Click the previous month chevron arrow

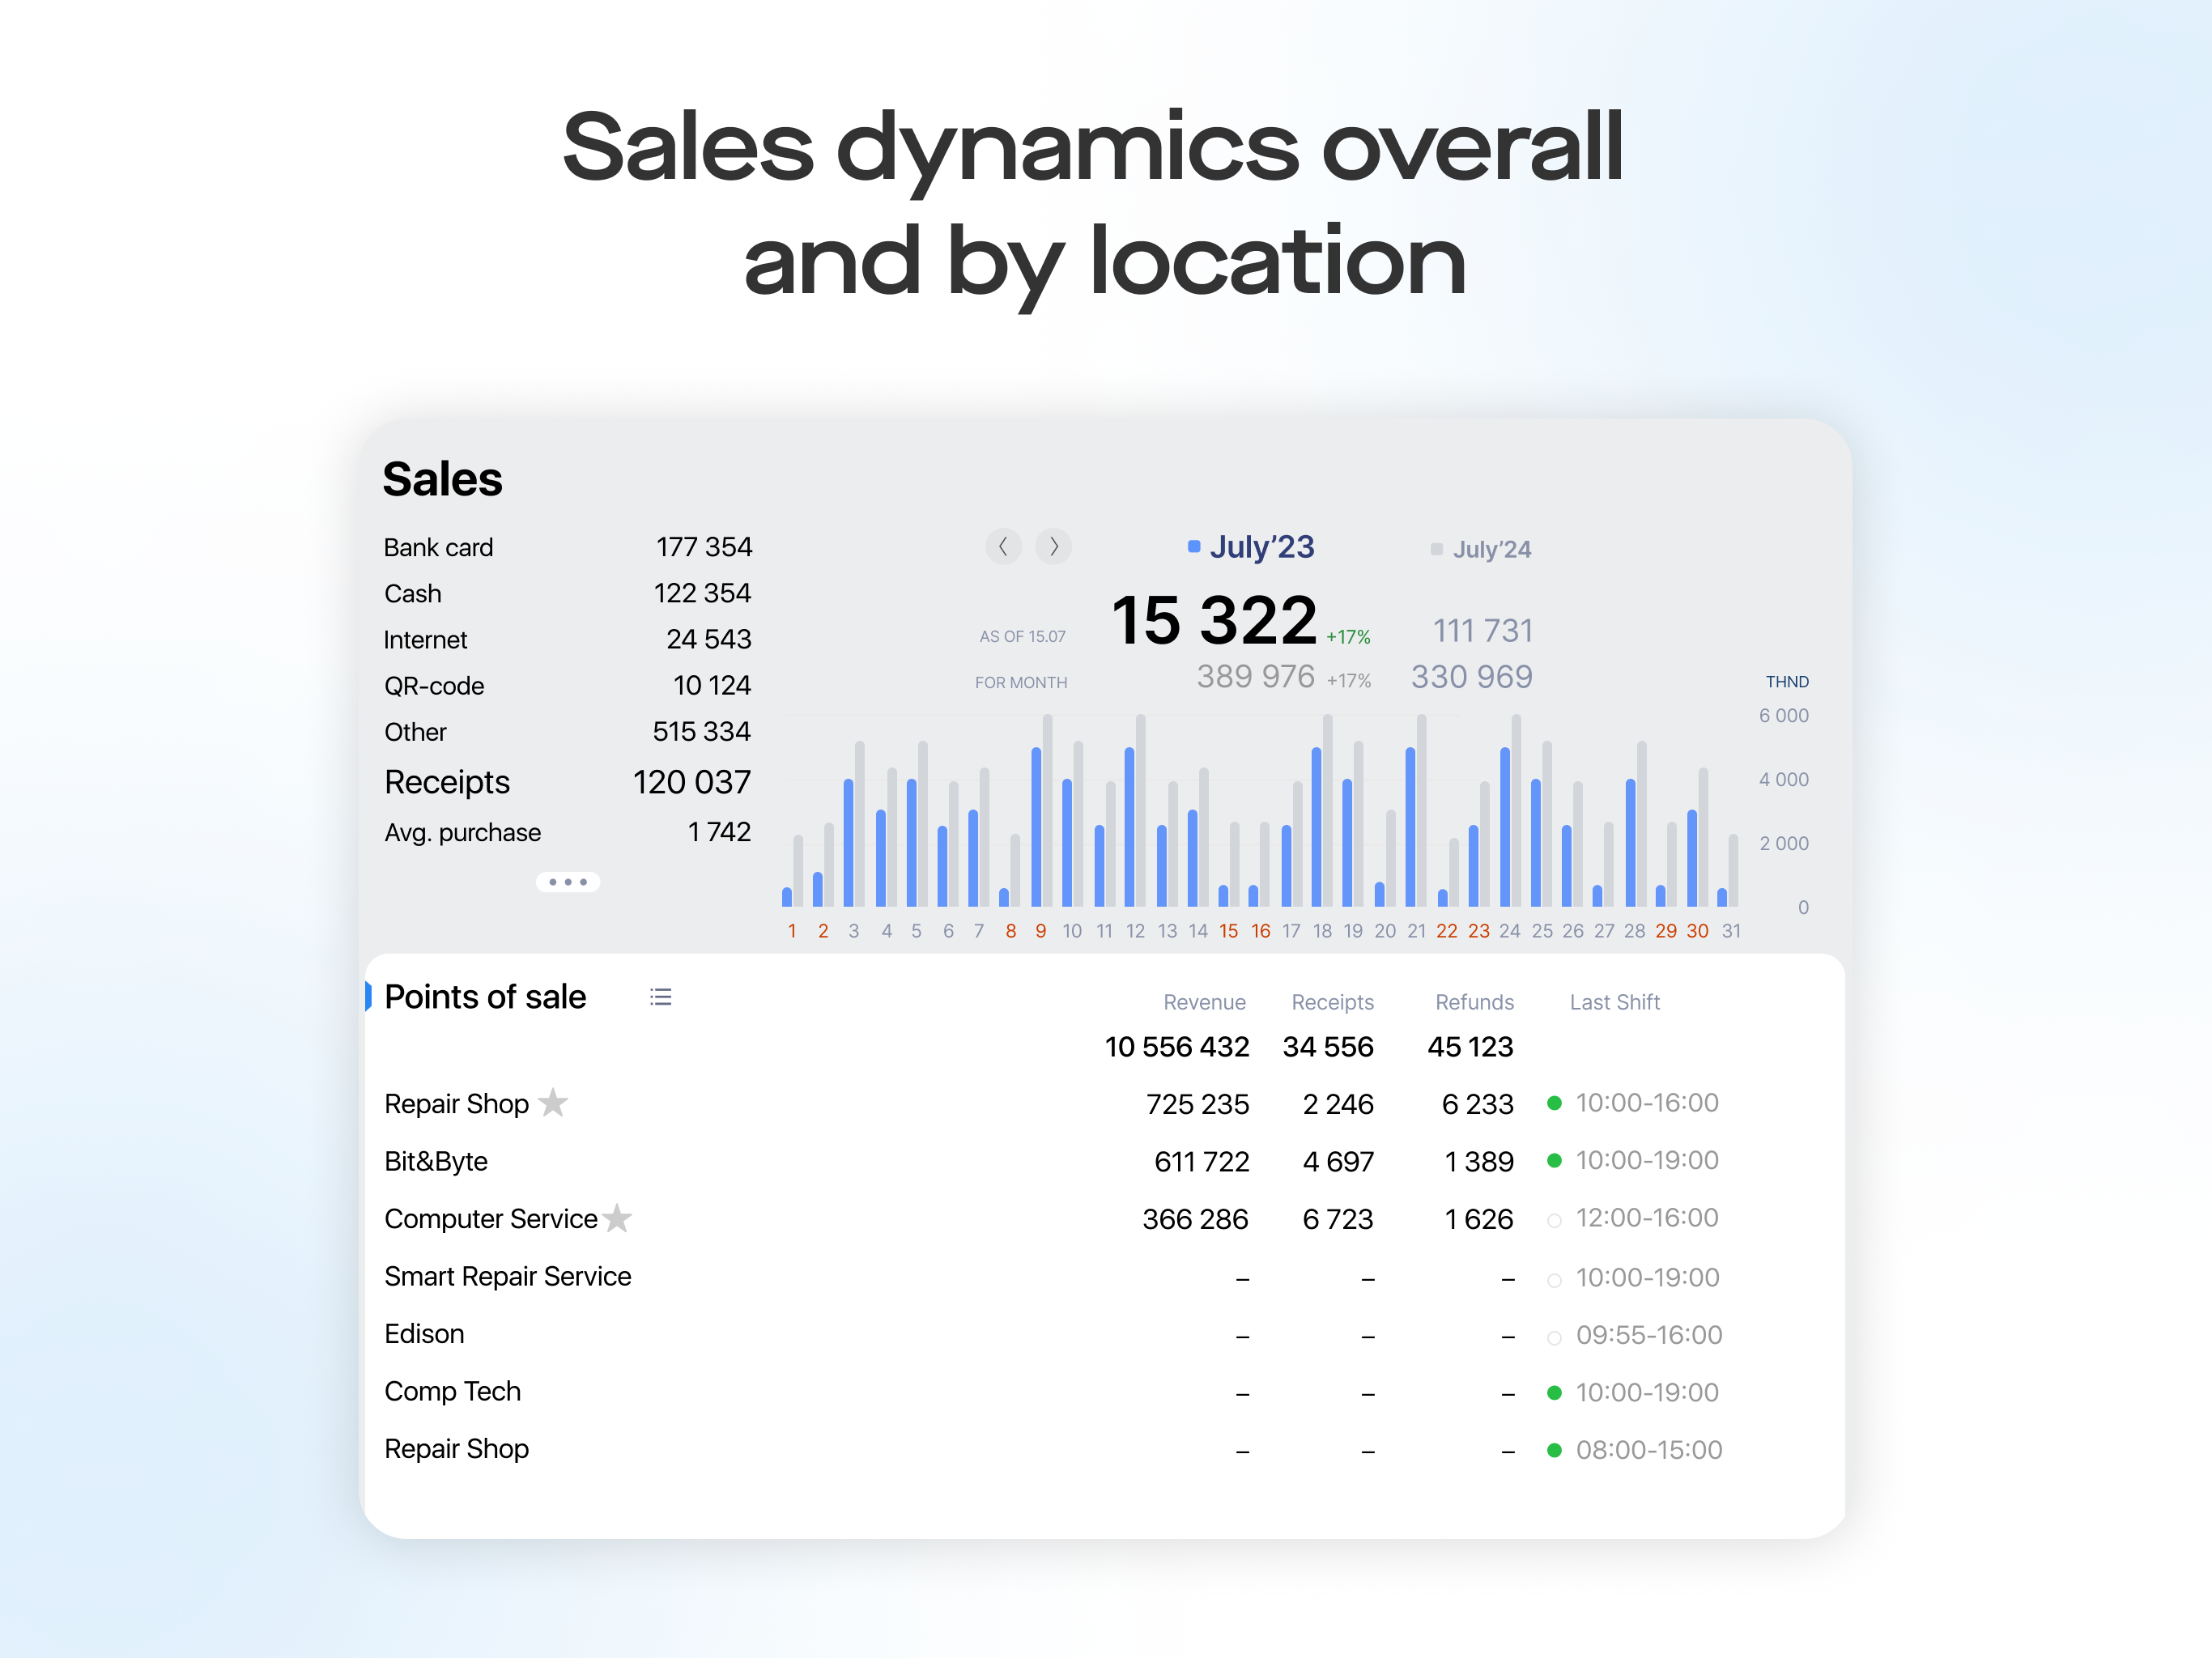click(x=1003, y=546)
